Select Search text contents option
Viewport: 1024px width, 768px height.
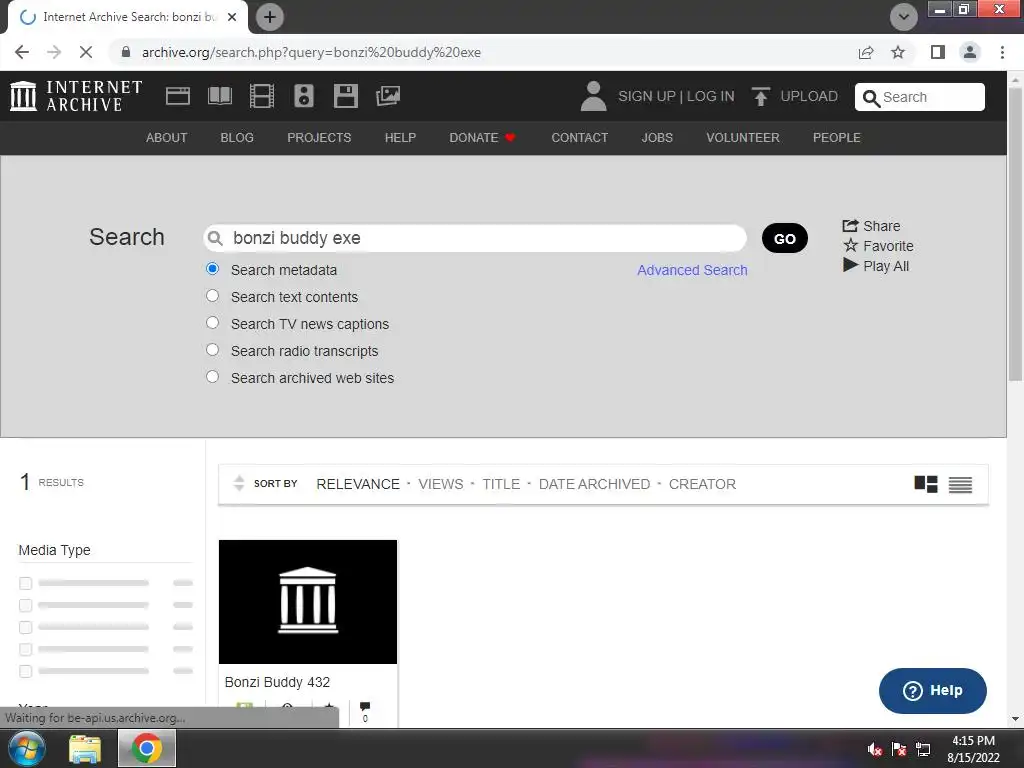[x=212, y=296]
